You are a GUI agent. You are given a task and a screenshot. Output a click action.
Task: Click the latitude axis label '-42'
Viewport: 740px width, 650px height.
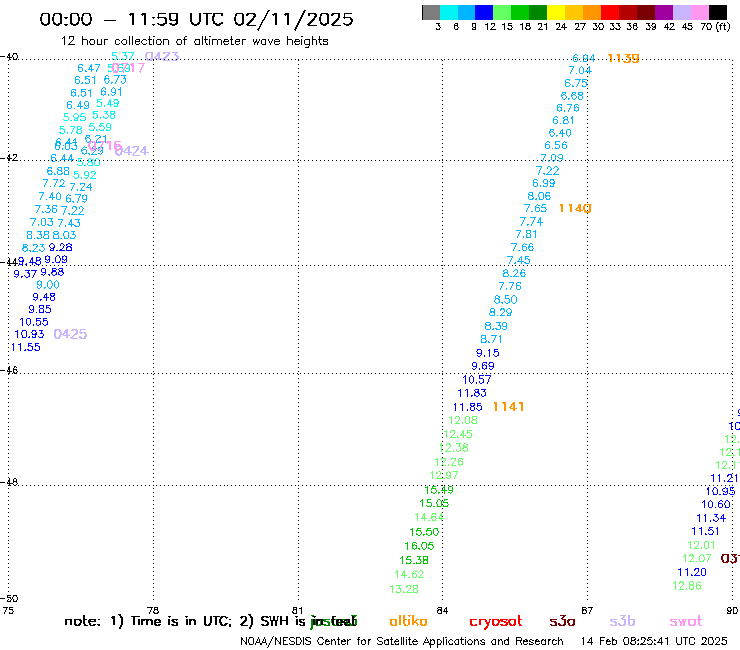[9, 157]
